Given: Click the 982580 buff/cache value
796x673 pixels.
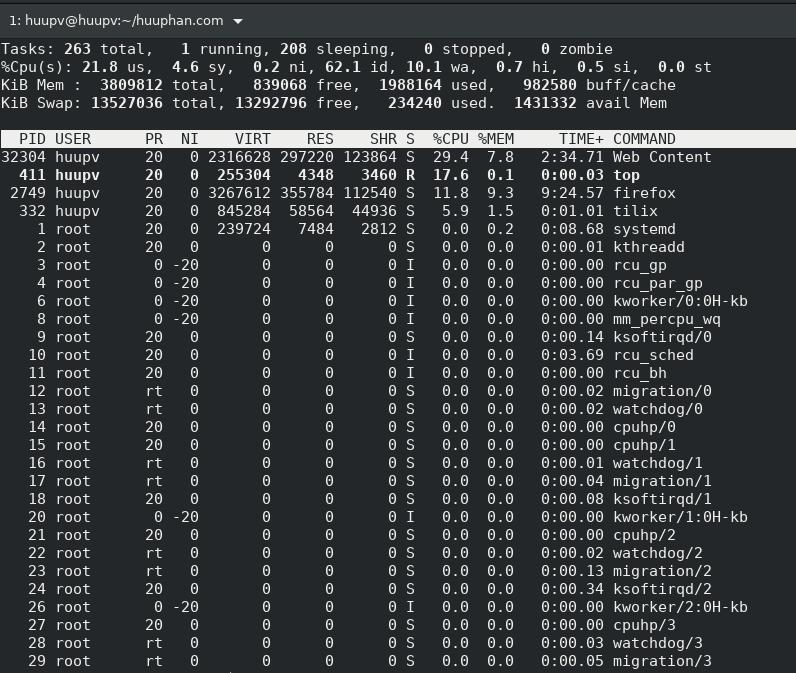Looking at the screenshot, I should tap(550, 85).
